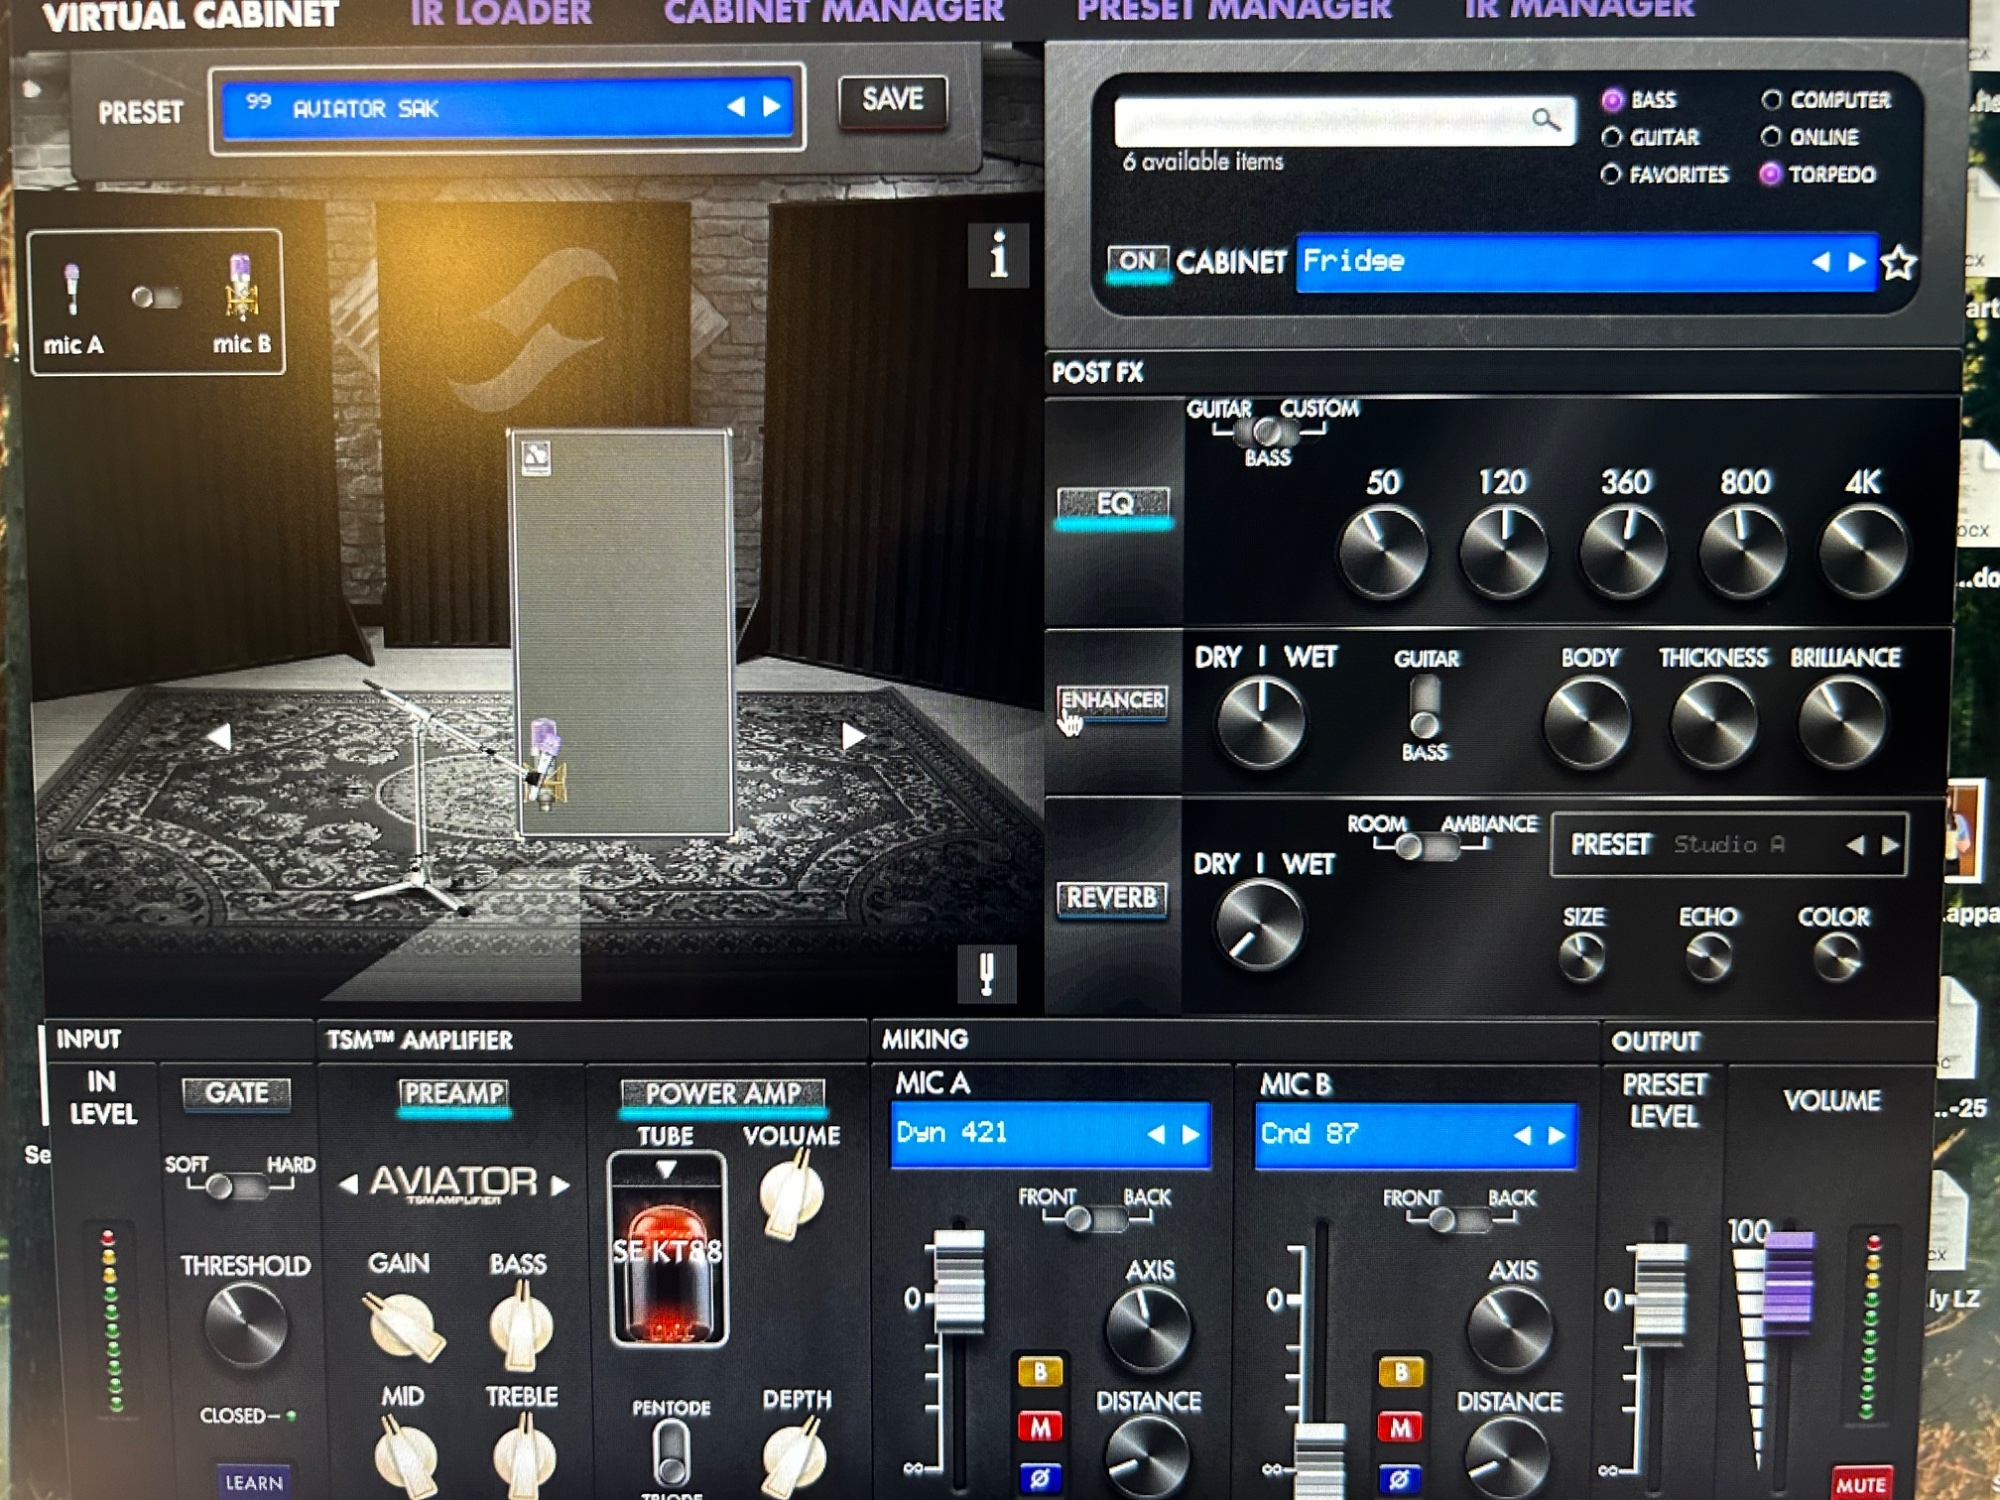This screenshot has height=1500, width=2000.
Task: Mute Mic B with red M button
Action: pyautogui.click(x=1400, y=1428)
